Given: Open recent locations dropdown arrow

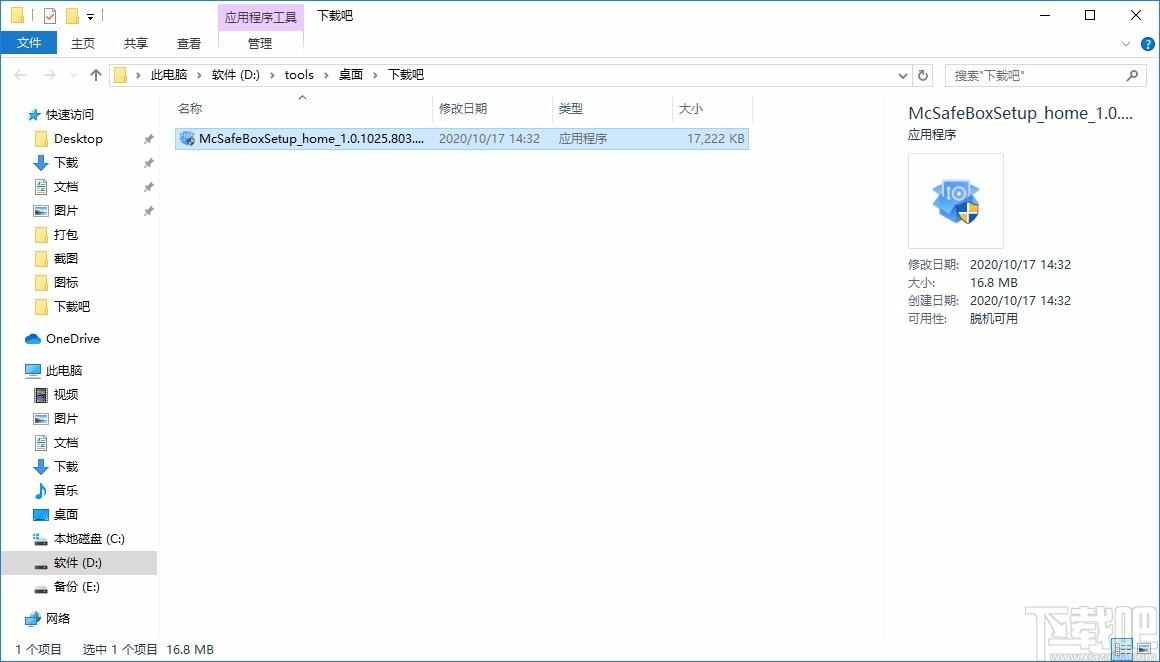Looking at the screenshot, I should [73, 75].
